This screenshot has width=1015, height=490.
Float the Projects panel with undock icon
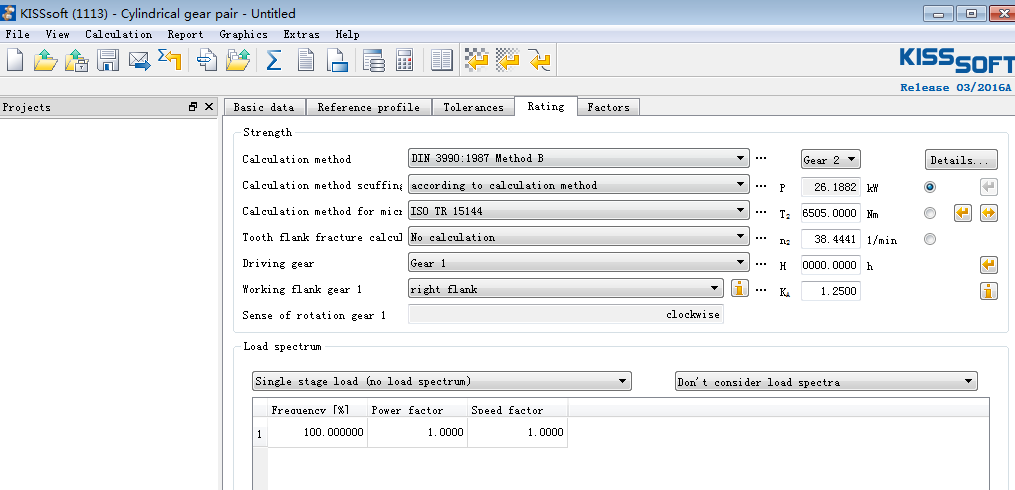click(193, 107)
